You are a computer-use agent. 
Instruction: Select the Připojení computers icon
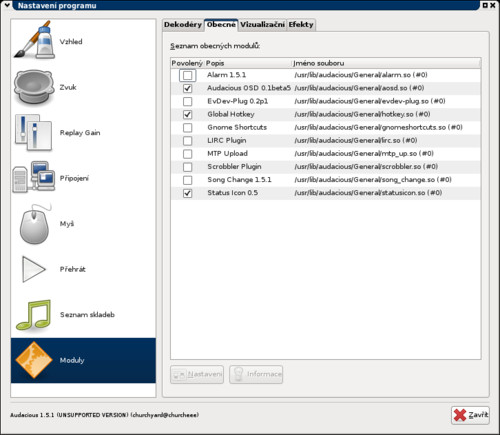[34, 177]
